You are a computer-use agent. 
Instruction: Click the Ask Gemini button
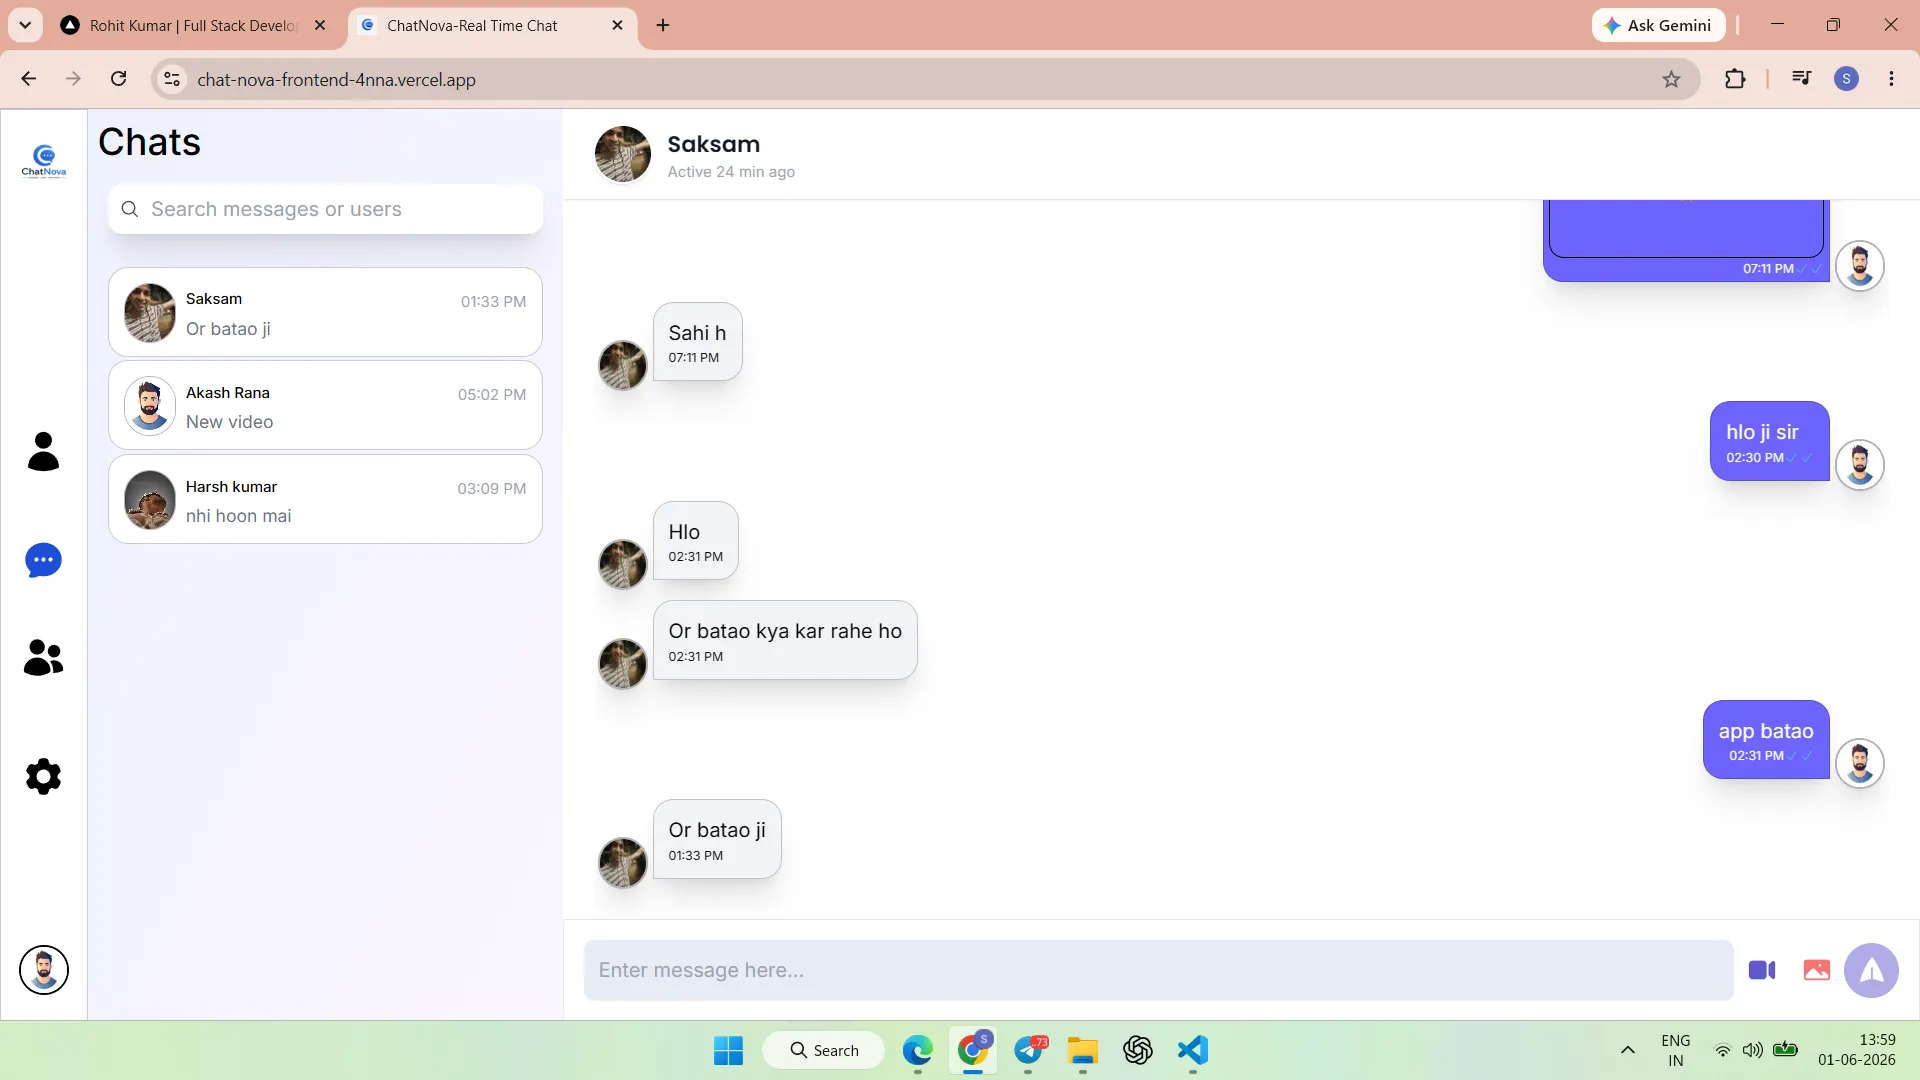click(x=1658, y=25)
